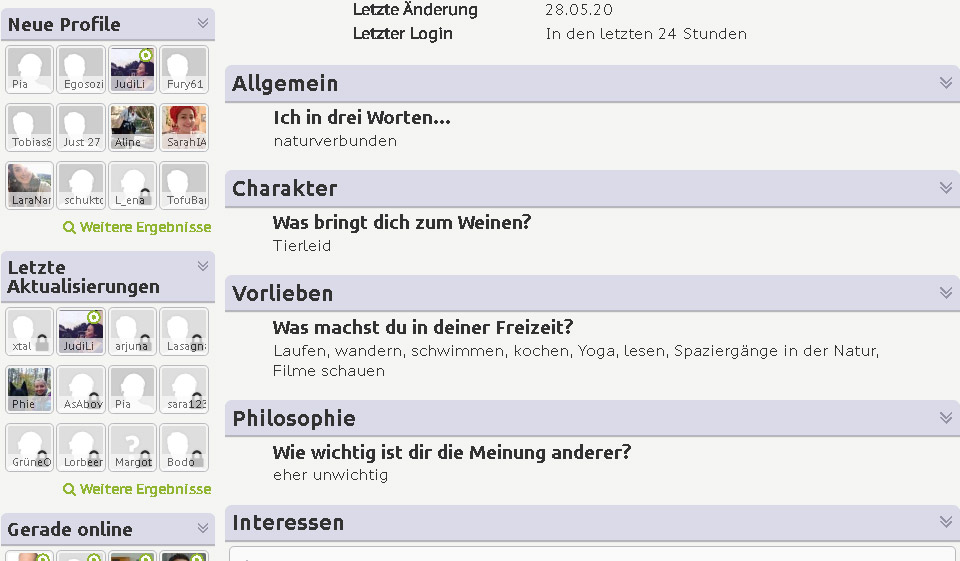Collapse the Vorlieben section
Image resolution: width=960 pixels, height=561 pixels.
click(946, 293)
